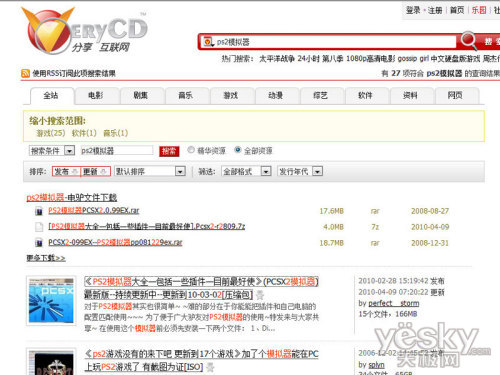Toggle sort by 更新 date
Viewport: 500px width, 375px height.
(x=96, y=172)
